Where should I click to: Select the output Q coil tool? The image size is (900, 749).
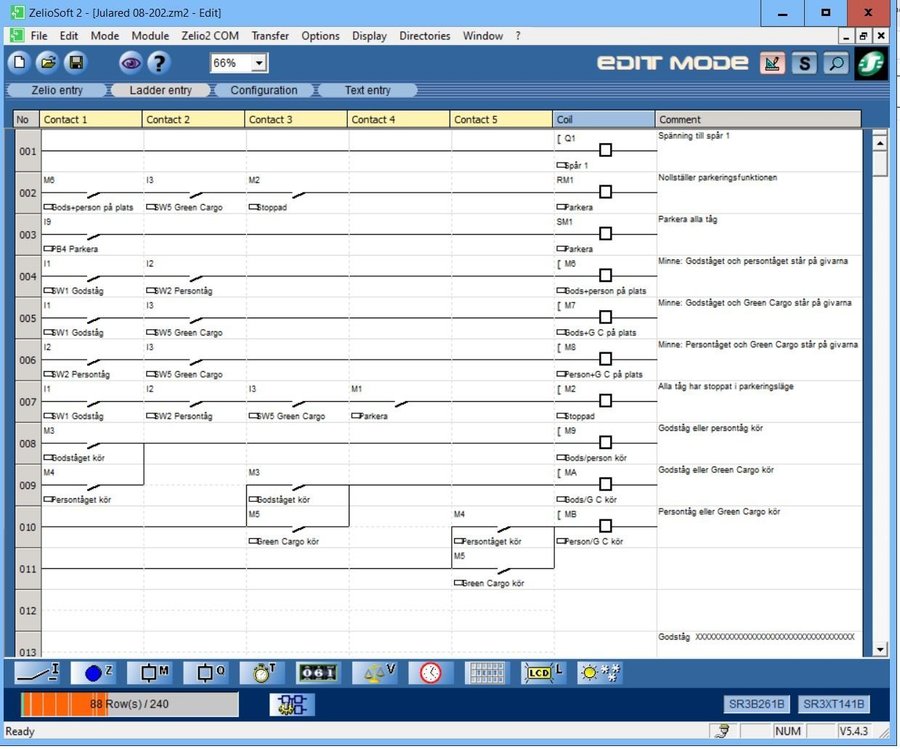(x=211, y=673)
